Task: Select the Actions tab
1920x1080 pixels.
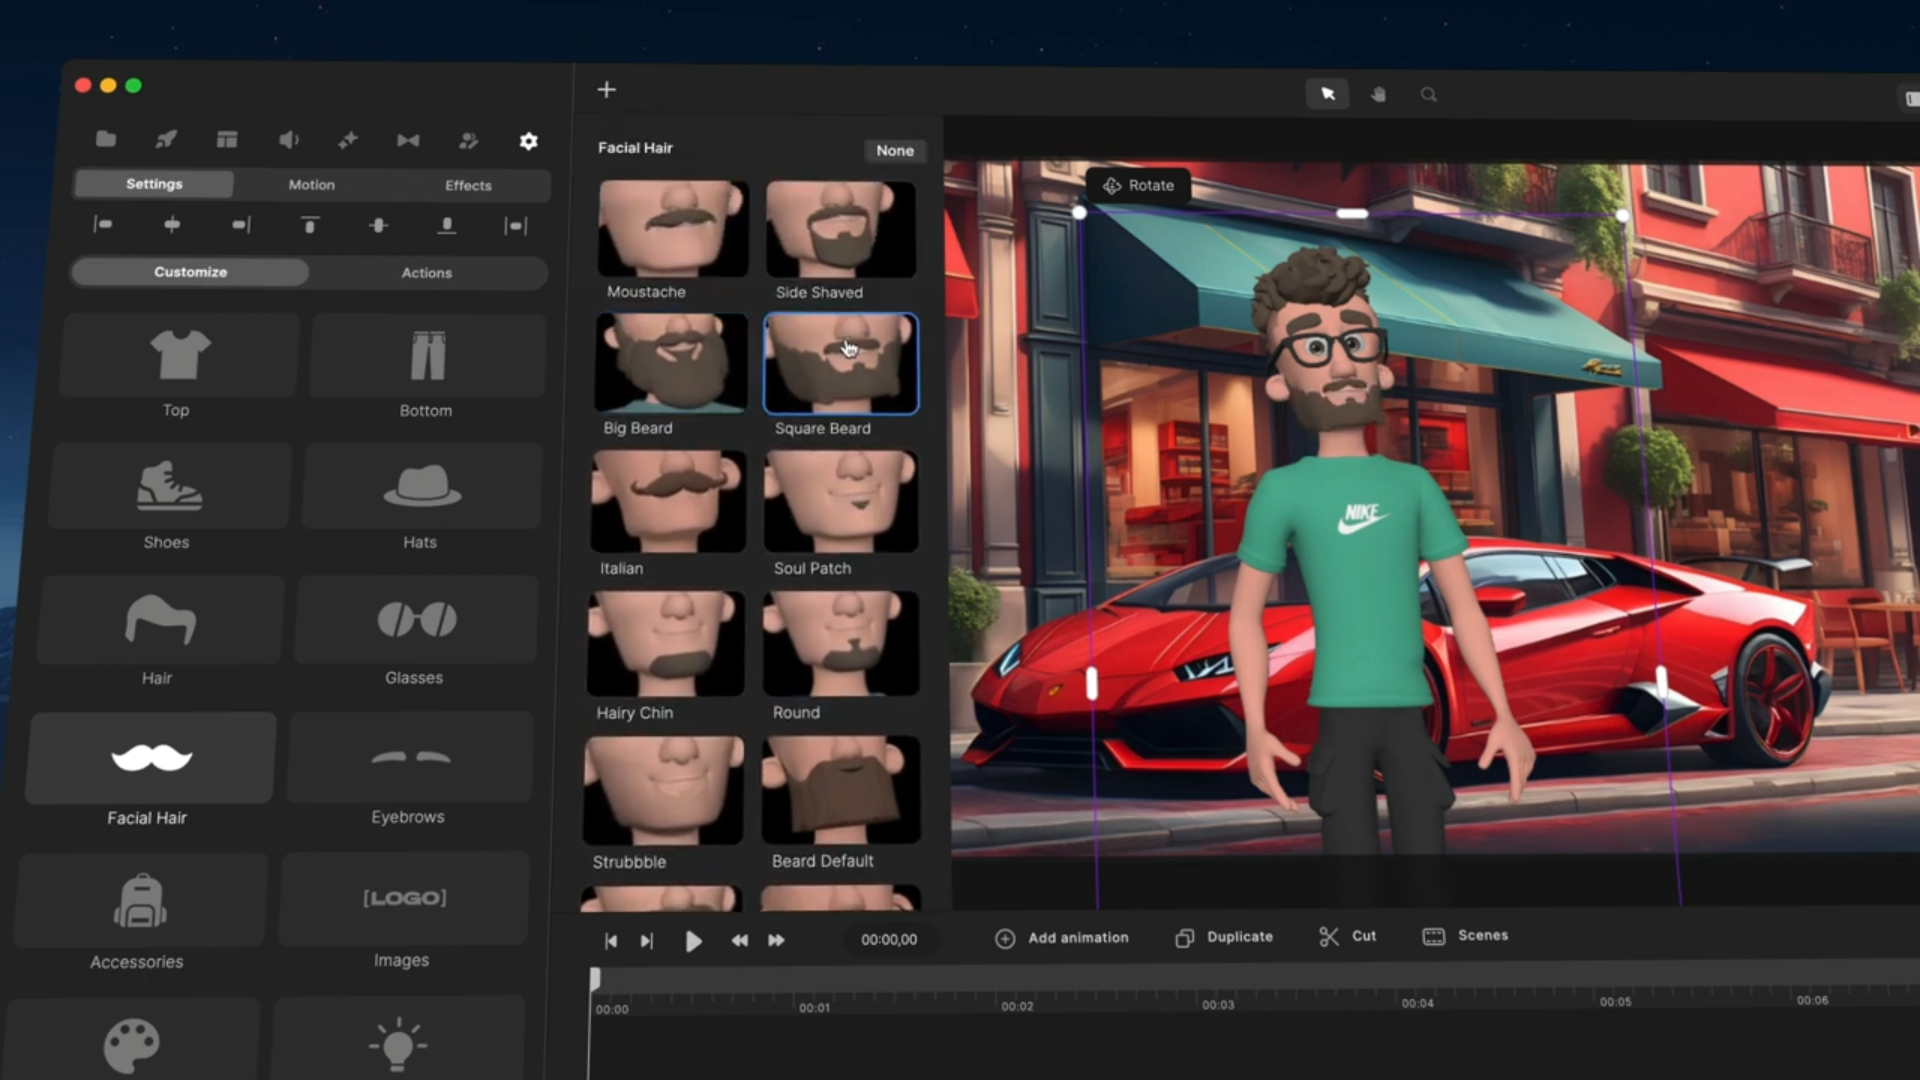Action: (x=427, y=273)
